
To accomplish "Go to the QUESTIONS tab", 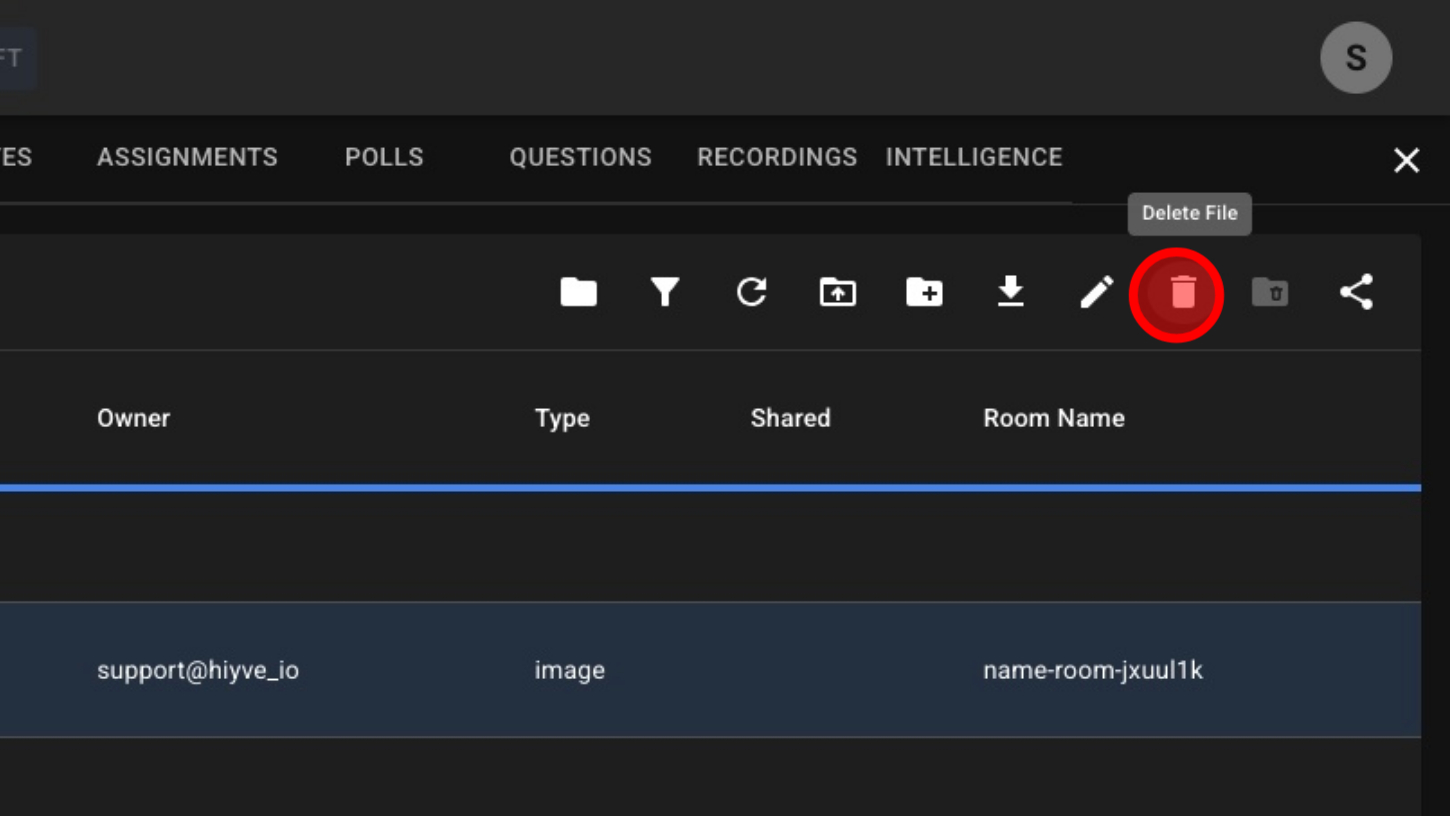I will click(580, 157).
